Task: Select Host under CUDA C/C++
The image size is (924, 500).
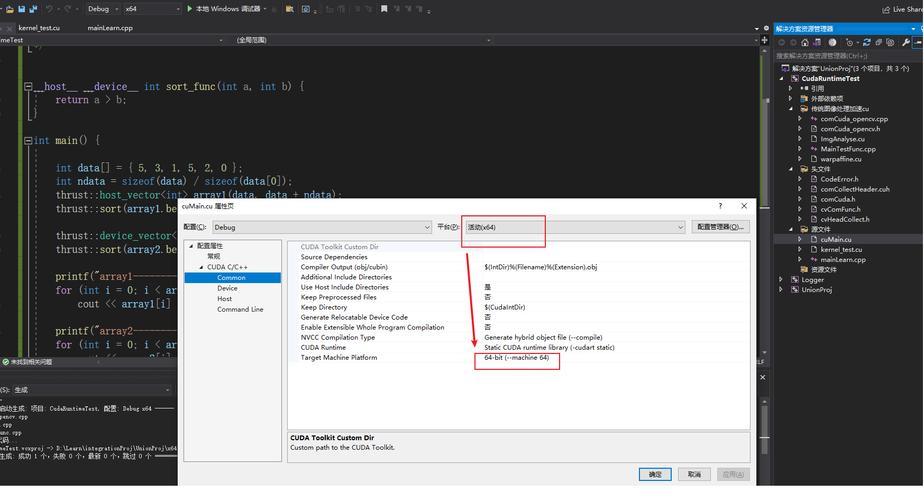Action: (x=225, y=299)
